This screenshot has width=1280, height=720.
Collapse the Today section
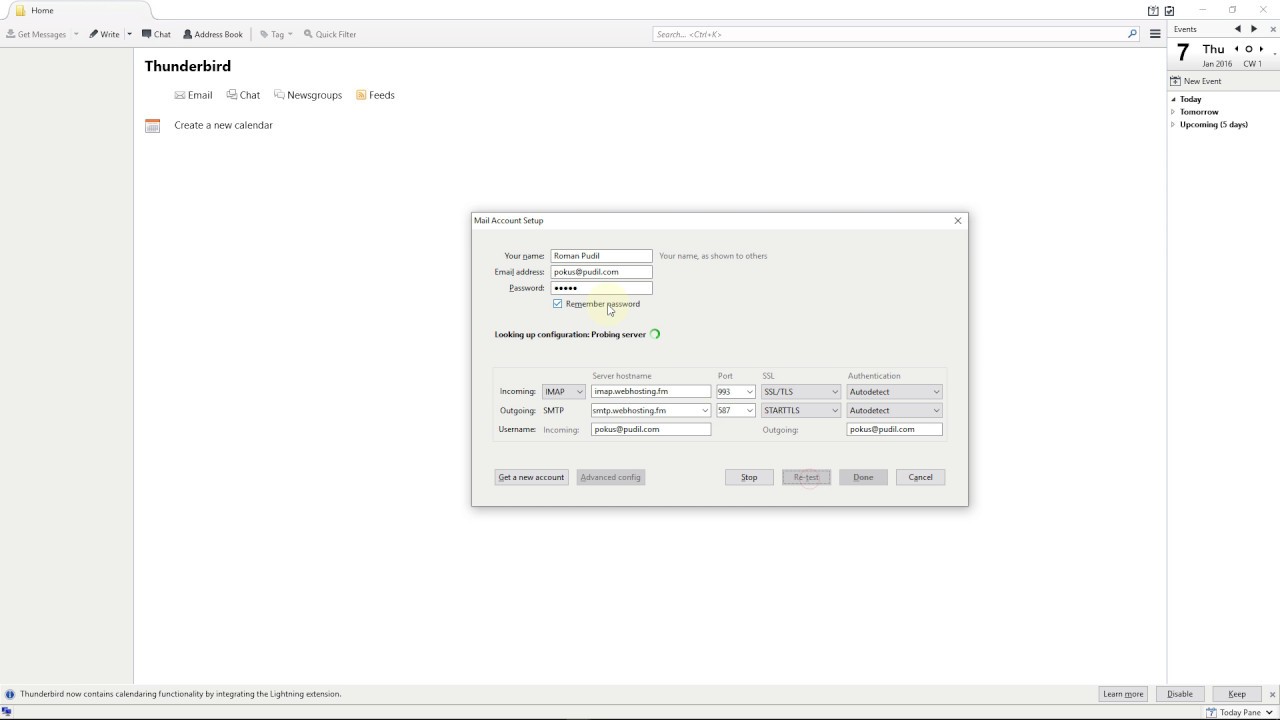tap(1174, 99)
